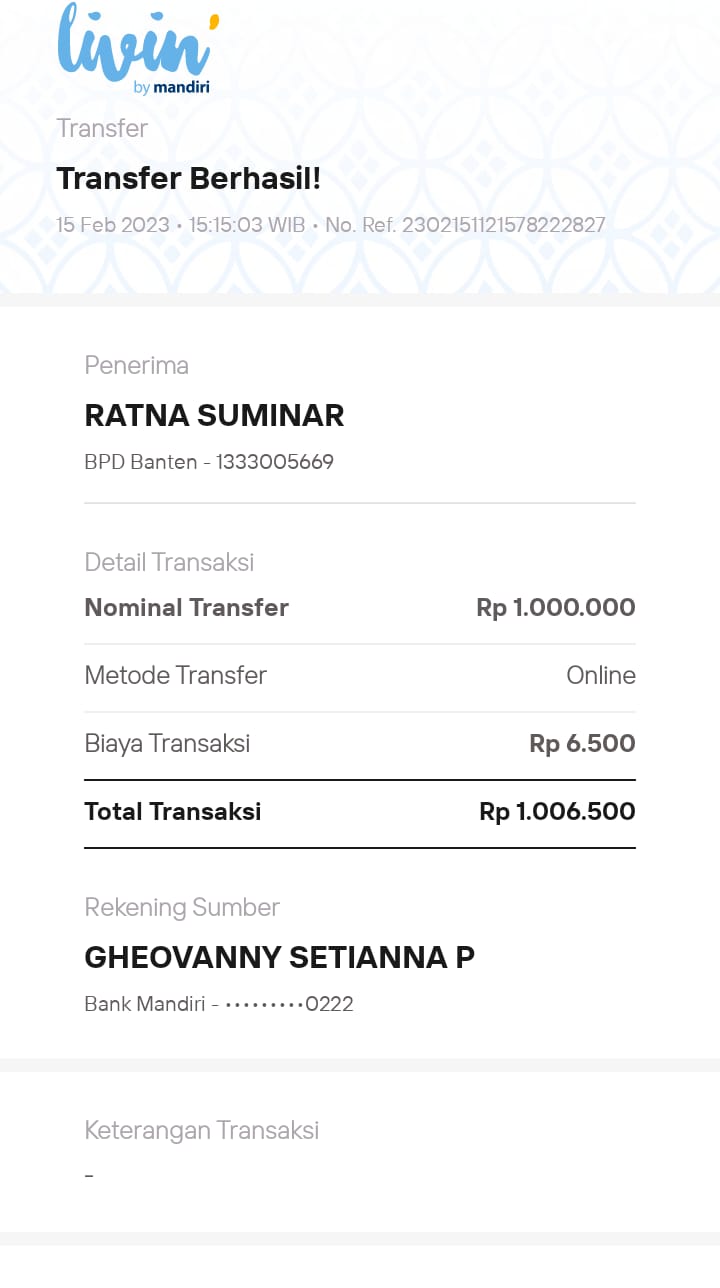This screenshot has width=720, height=1288.
Task: Click the "Transfer Berhasil!" heading
Action: pyautogui.click(x=188, y=179)
